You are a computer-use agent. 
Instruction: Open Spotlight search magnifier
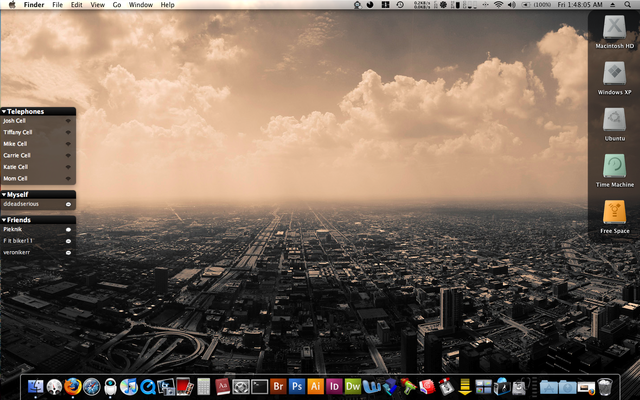pos(627,4)
